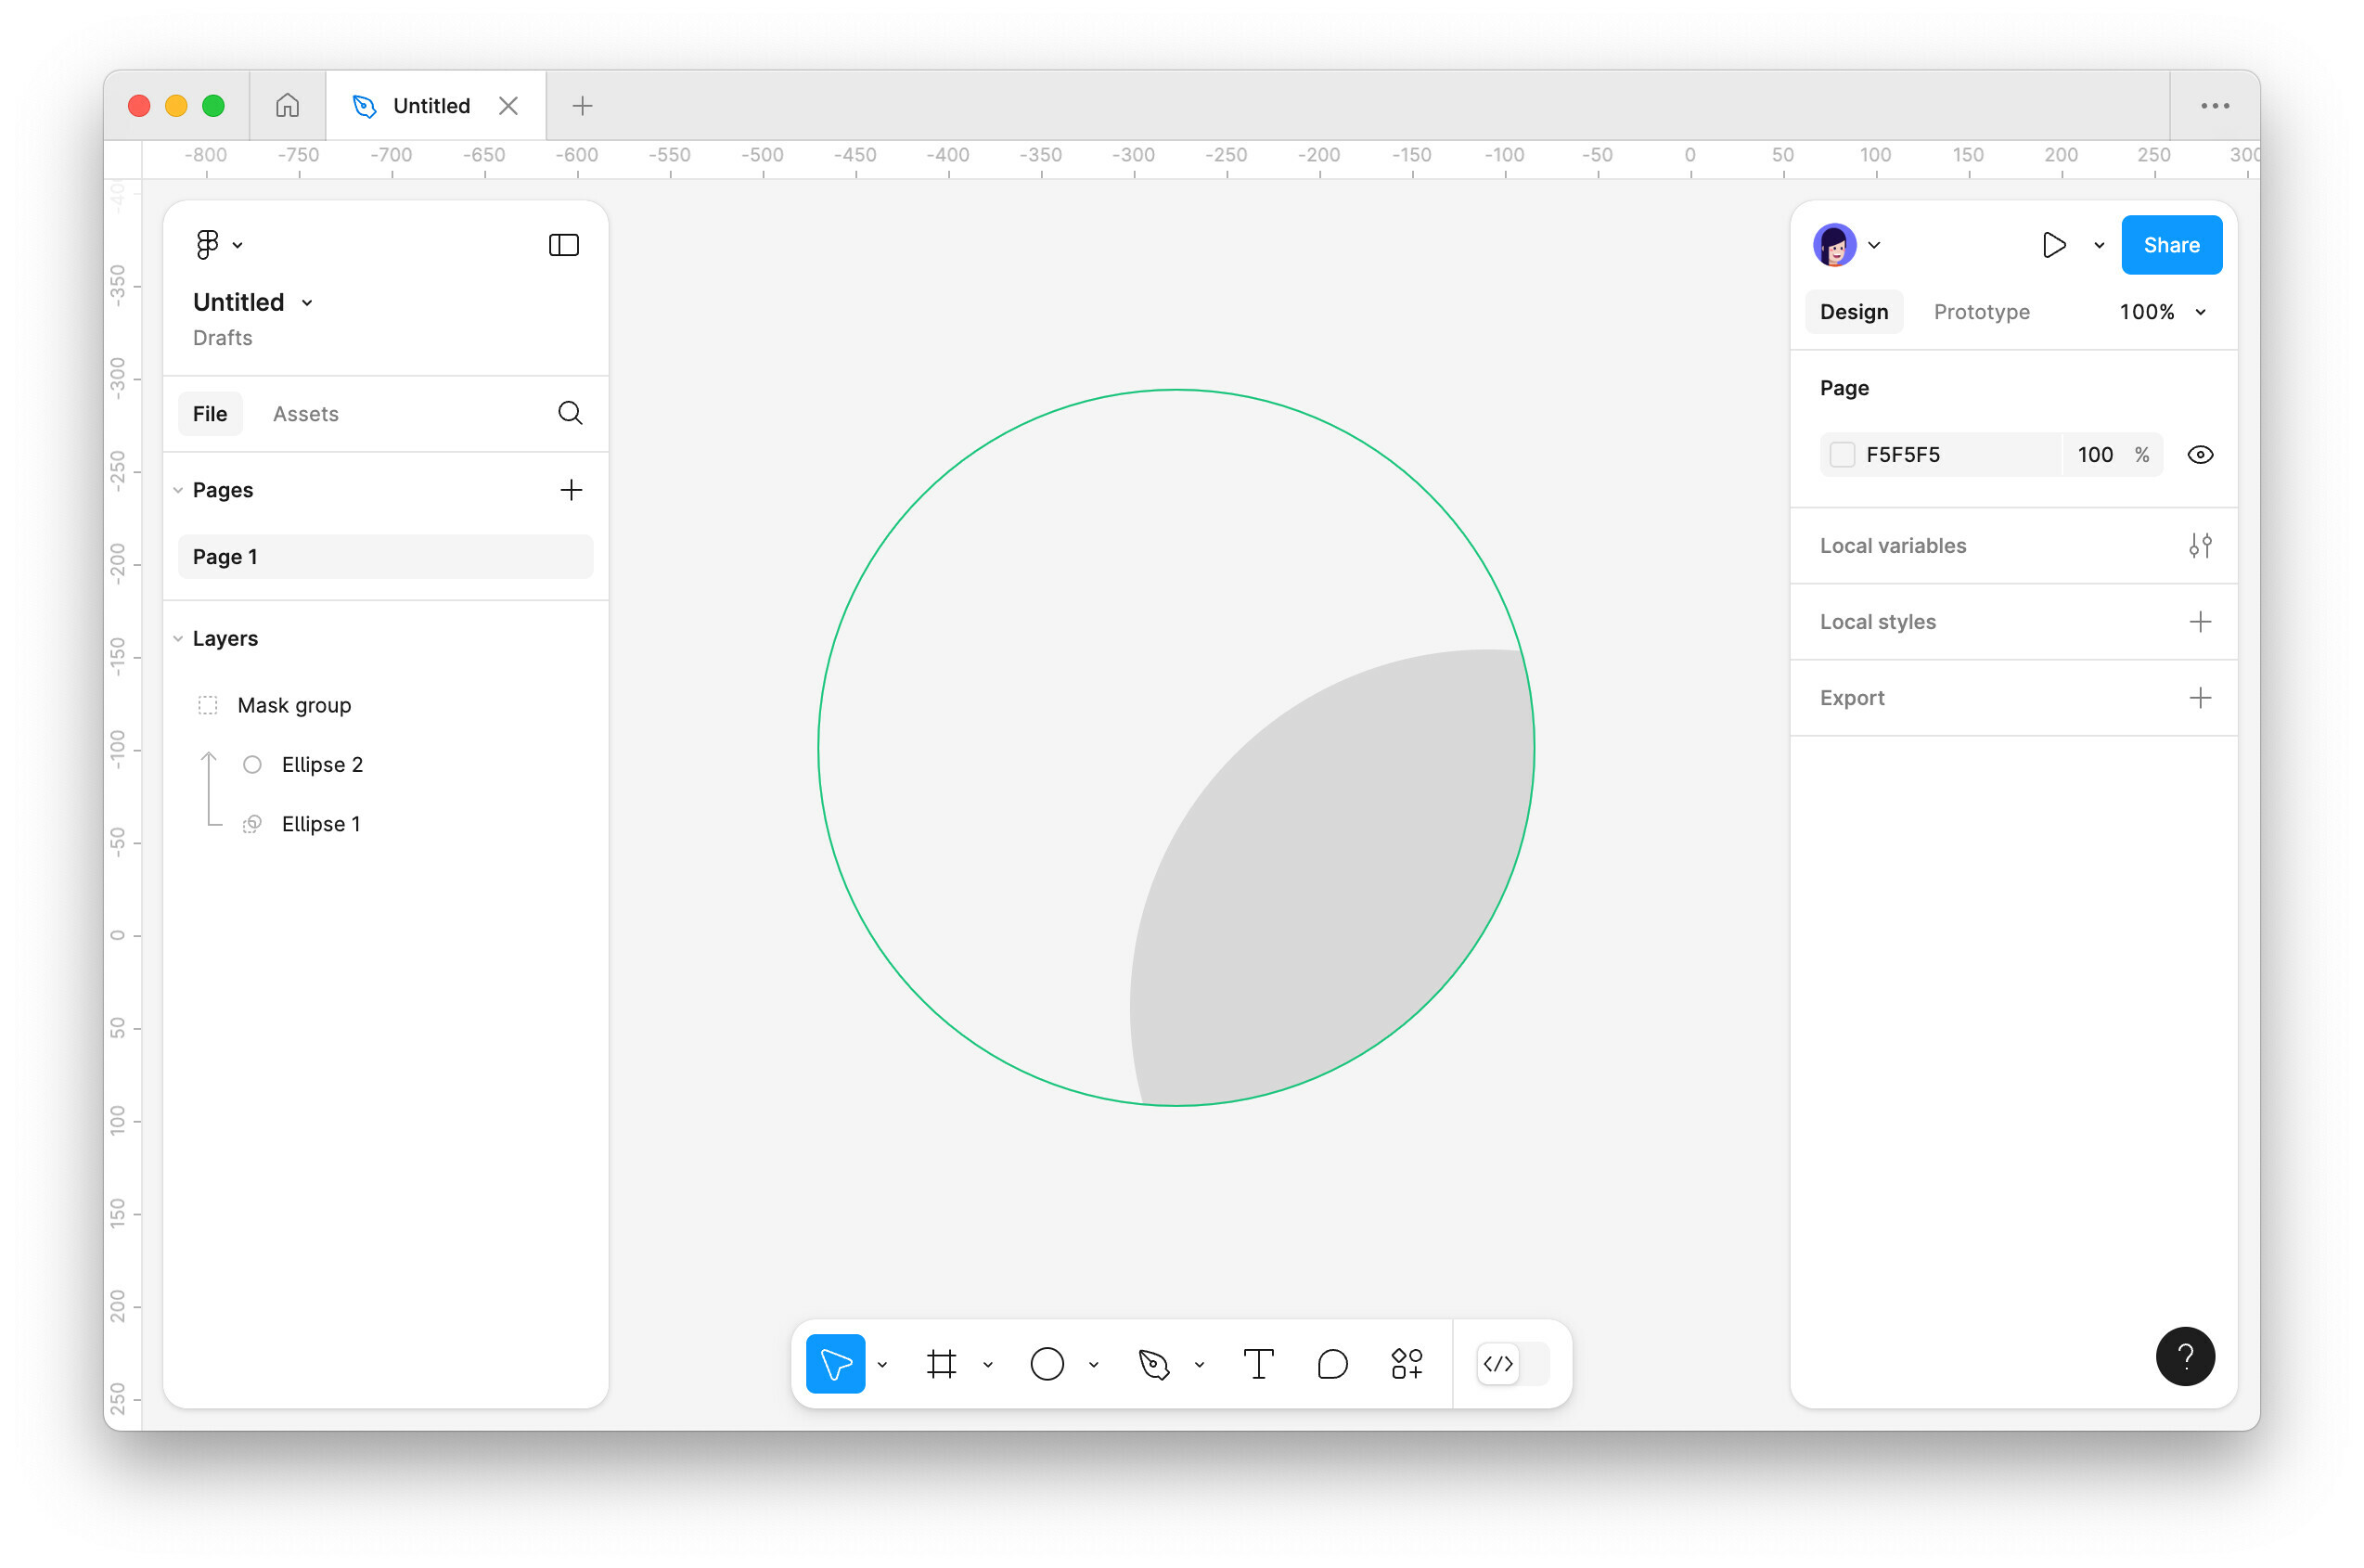This screenshot has width=2364, height=1568.
Task: Select the Frame tool
Action: click(942, 1364)
